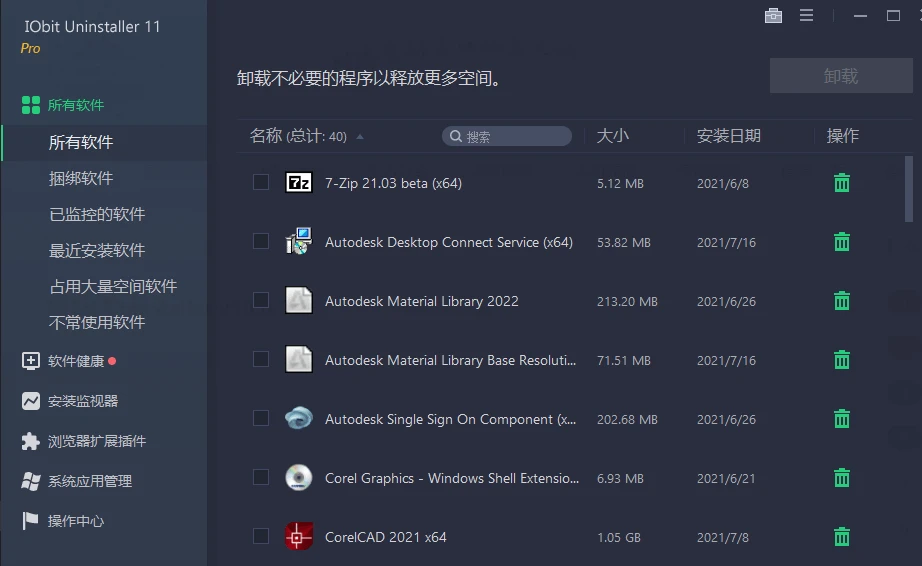Click the Corel Graphics disc icon

(x=299, y=477)
